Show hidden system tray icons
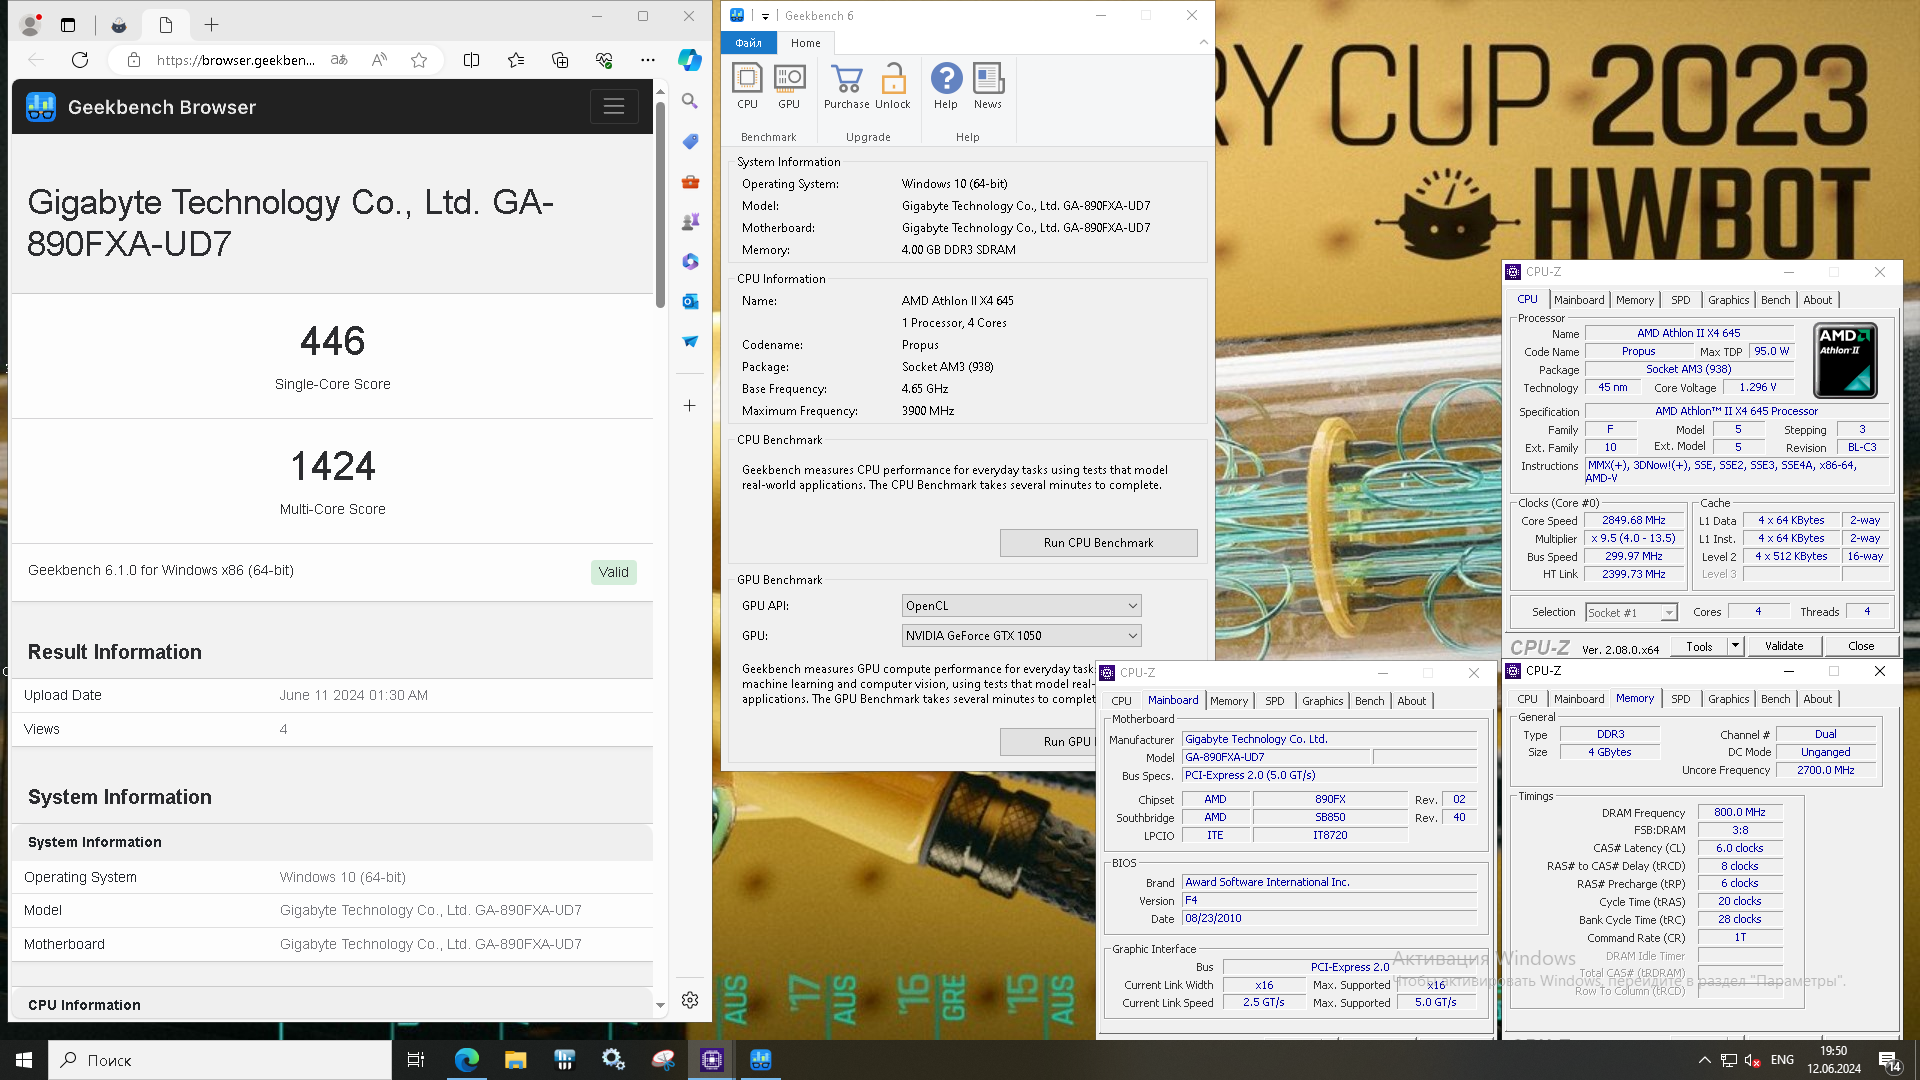The image size is (1920, 1080). pyautogui.click(x=1704, y=1060)
